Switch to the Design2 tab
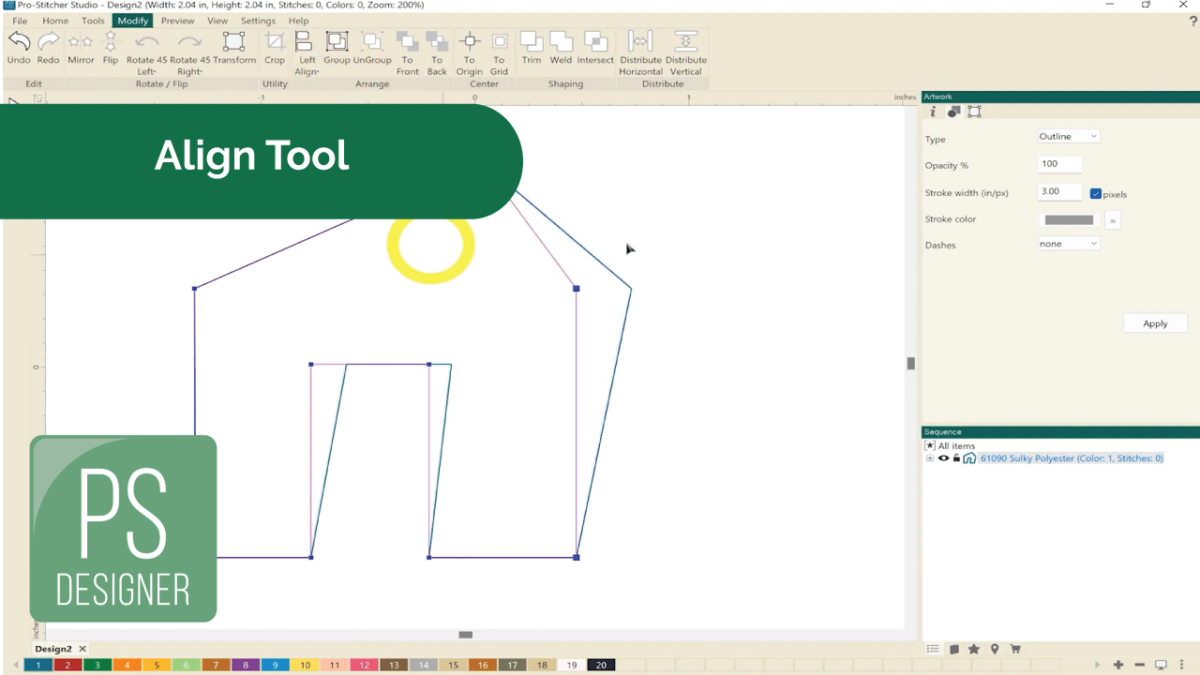1200x675 pixels. (52, 648)
